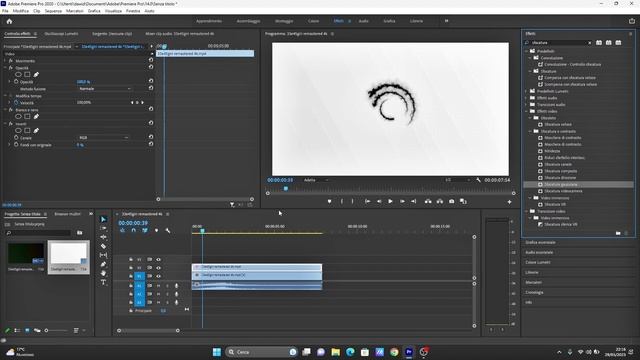Viewport: 640px width, 360px height.
Task: Open playback resolution 1/2 dropdown
Action: pyautogui.click(x=458, y=180)
